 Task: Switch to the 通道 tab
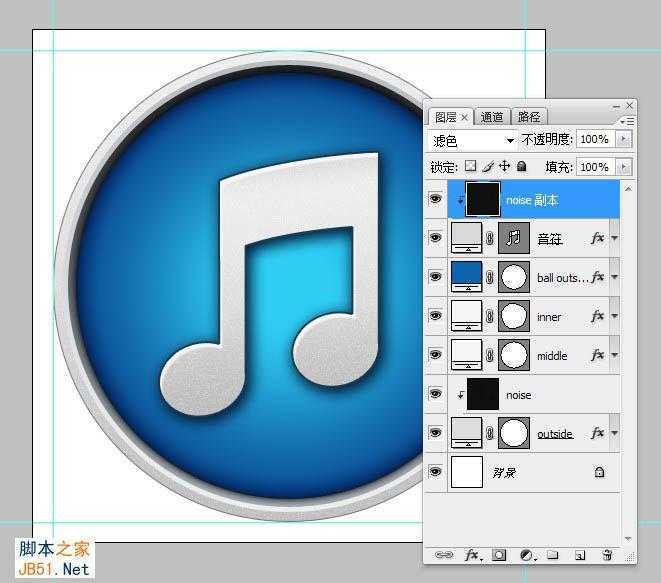[x=492, y=117]
